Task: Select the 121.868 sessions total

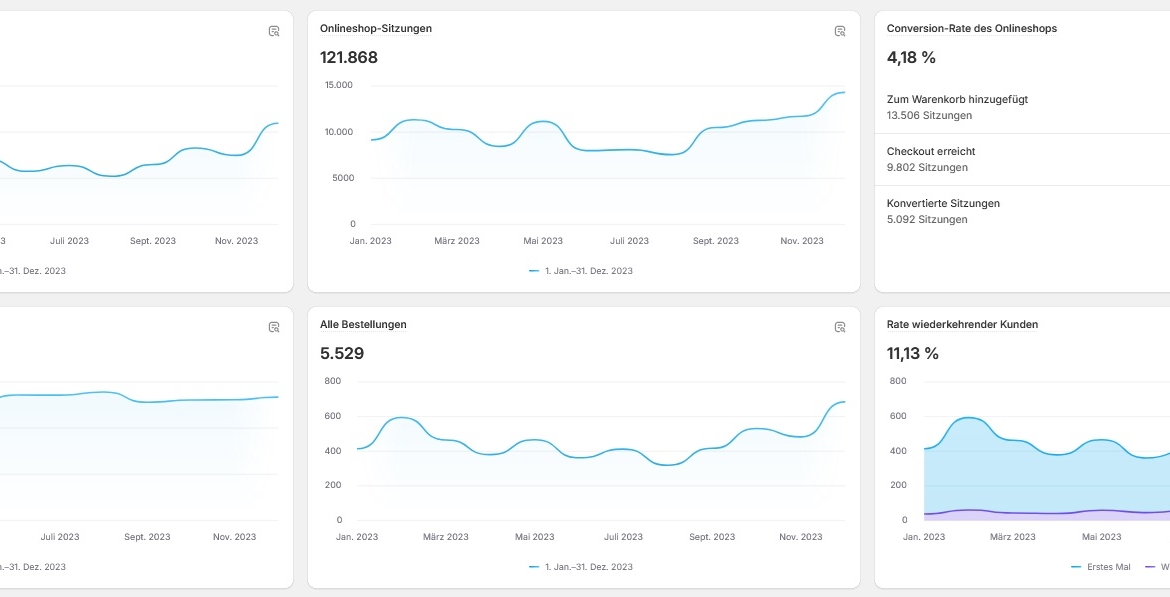Action: pyautogui.click(x=349, y=57)
